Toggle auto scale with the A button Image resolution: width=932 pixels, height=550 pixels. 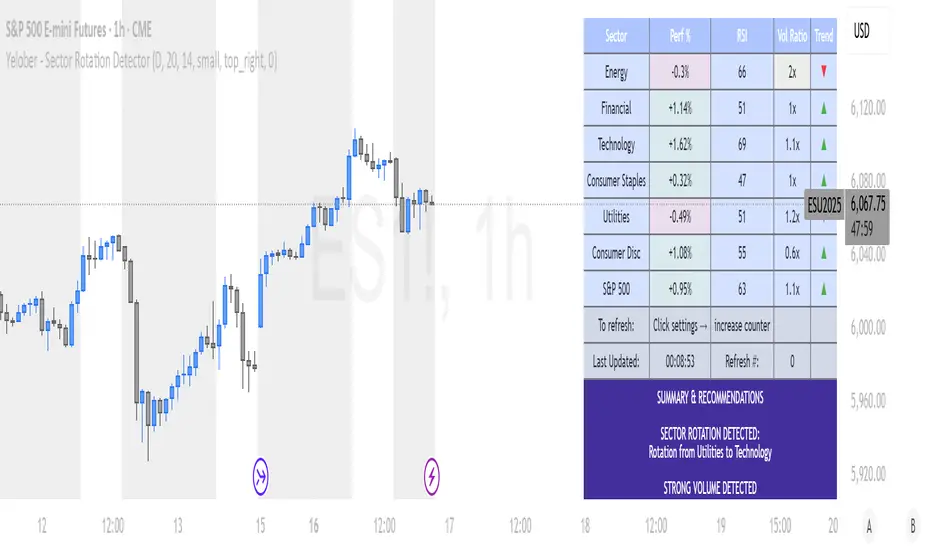(x=870, y=526)
